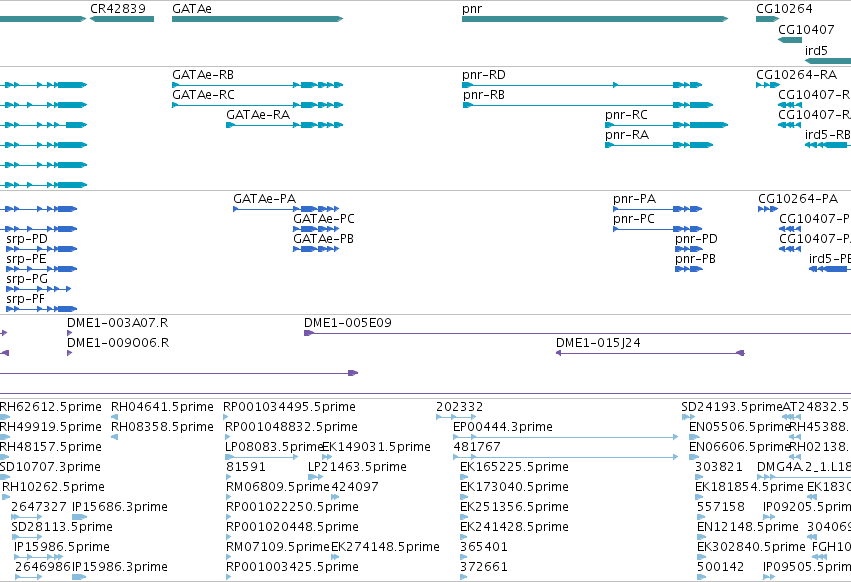Open transcript GATAe-RC
The width and height of the screenshot is (851, 582).
(204, 94)
